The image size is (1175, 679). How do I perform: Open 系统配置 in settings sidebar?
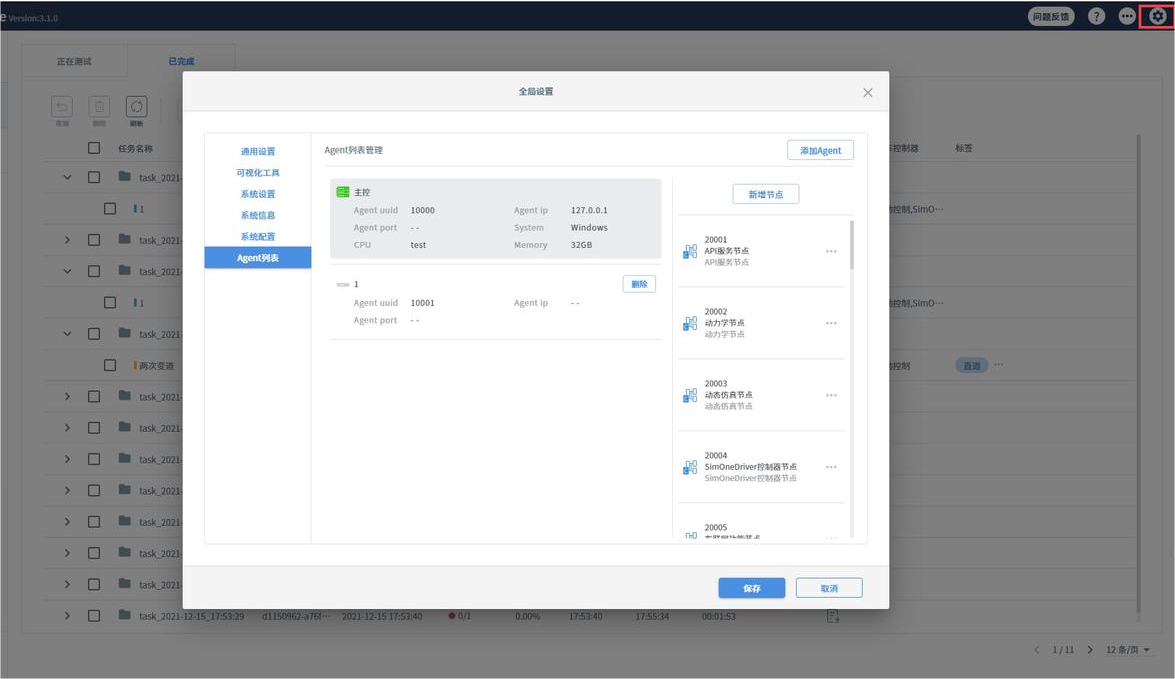pyautogui.click(x=258, y=236)
